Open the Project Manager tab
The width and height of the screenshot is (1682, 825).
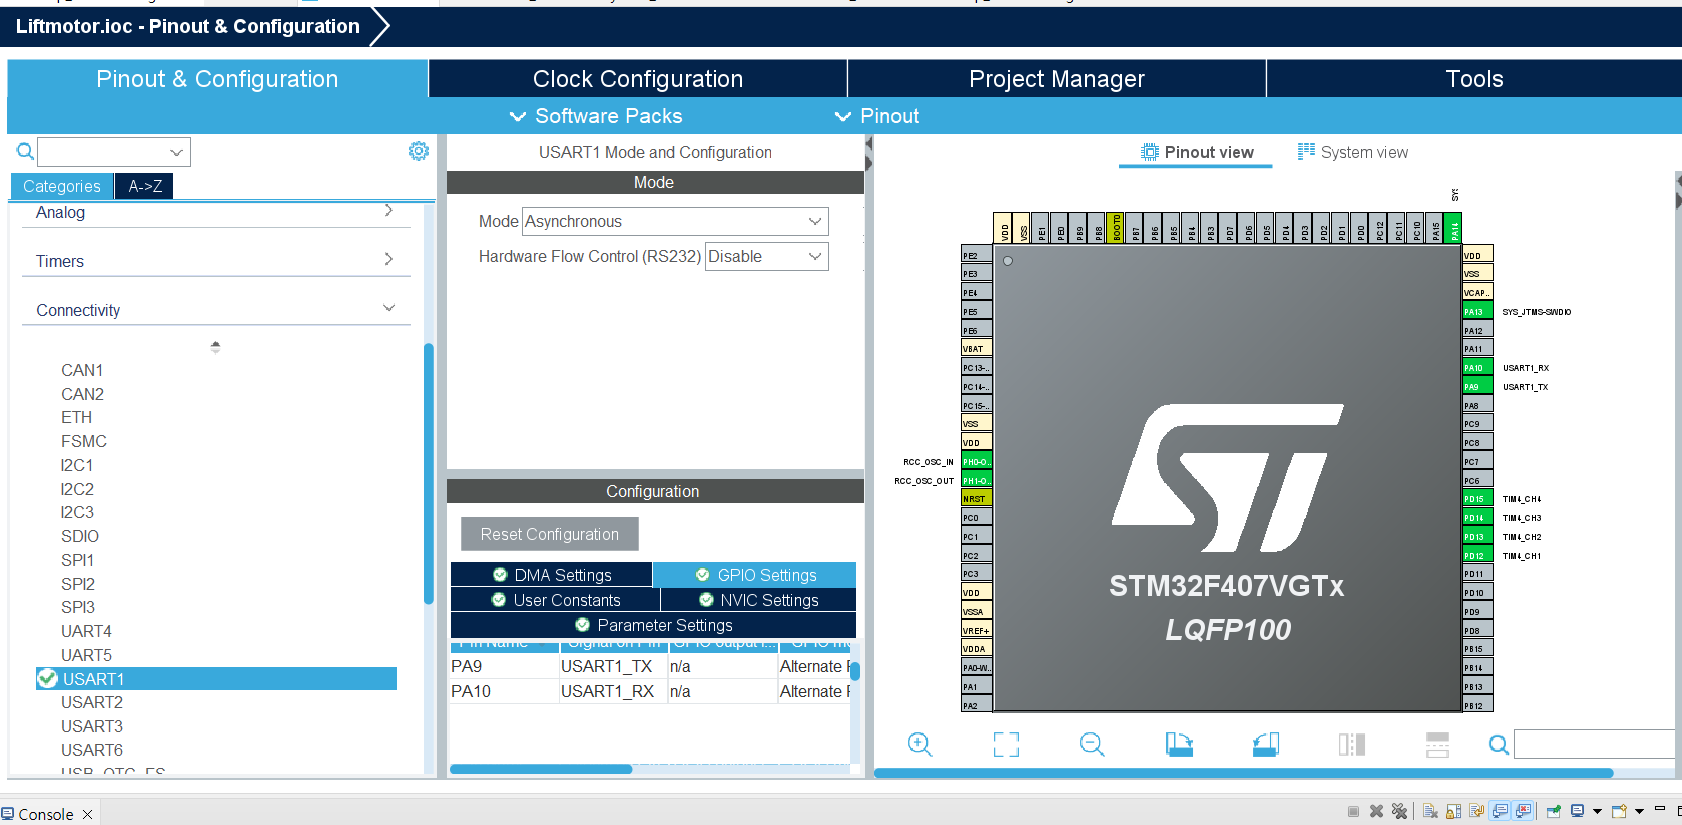click(x=1057, y=79)
